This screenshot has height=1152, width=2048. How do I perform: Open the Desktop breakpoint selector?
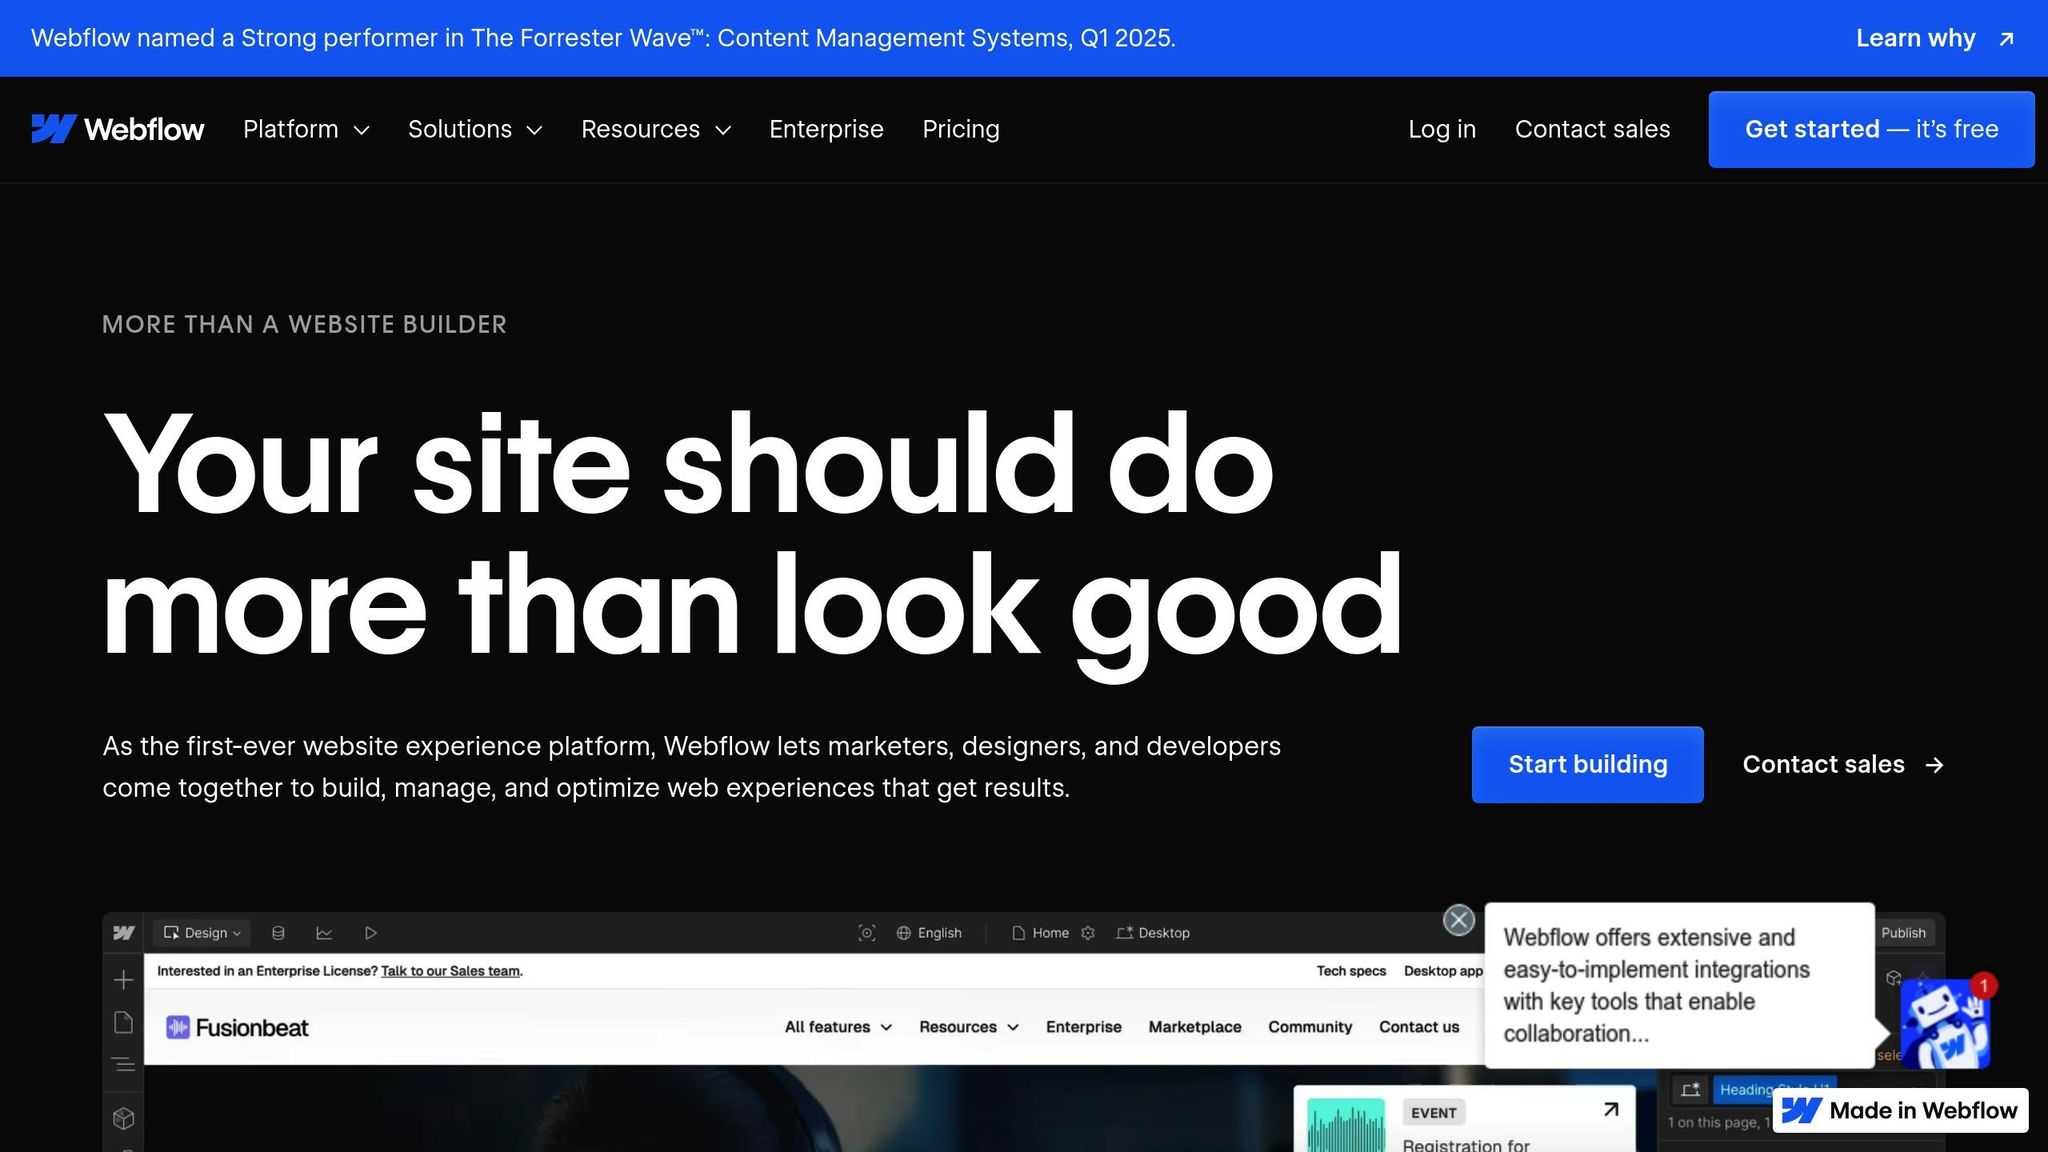[x=1153, y=932]
